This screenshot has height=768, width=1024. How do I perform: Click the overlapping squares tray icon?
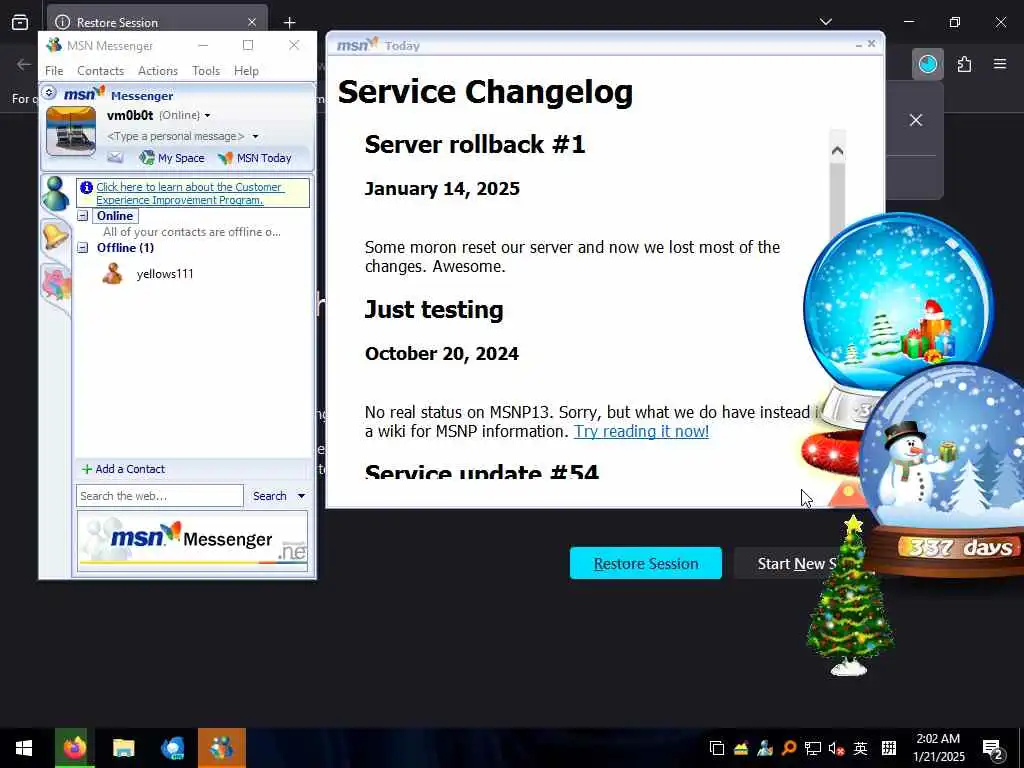click(716, 748)
